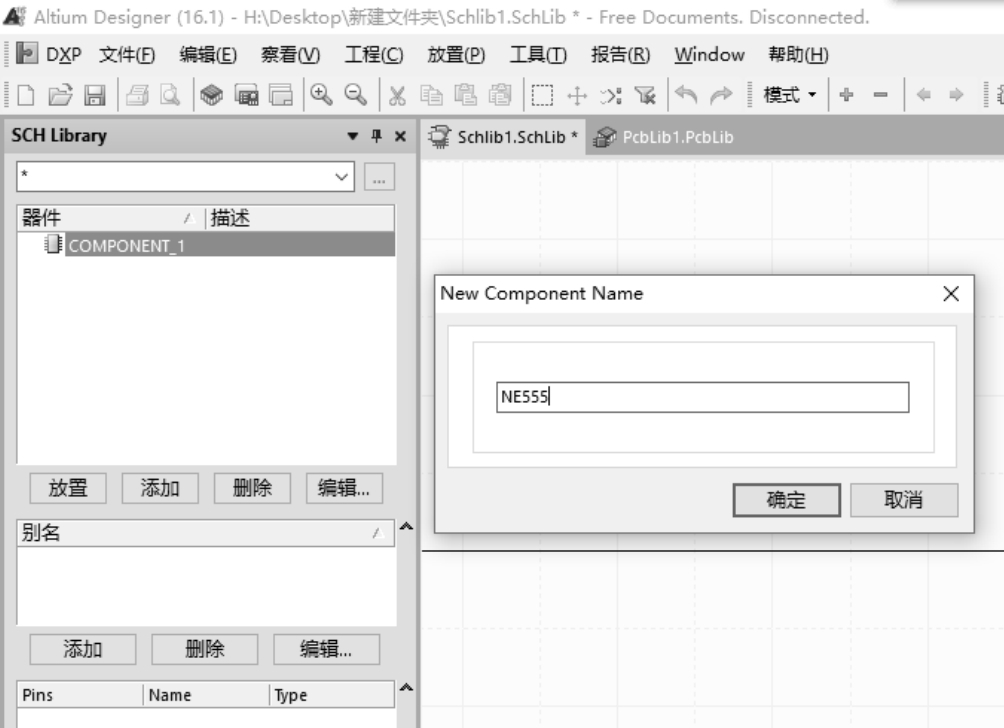This screenshot has width=1004, height=728.
Task: Pin the SCH Library panel
Action: (x=376, y=136)
